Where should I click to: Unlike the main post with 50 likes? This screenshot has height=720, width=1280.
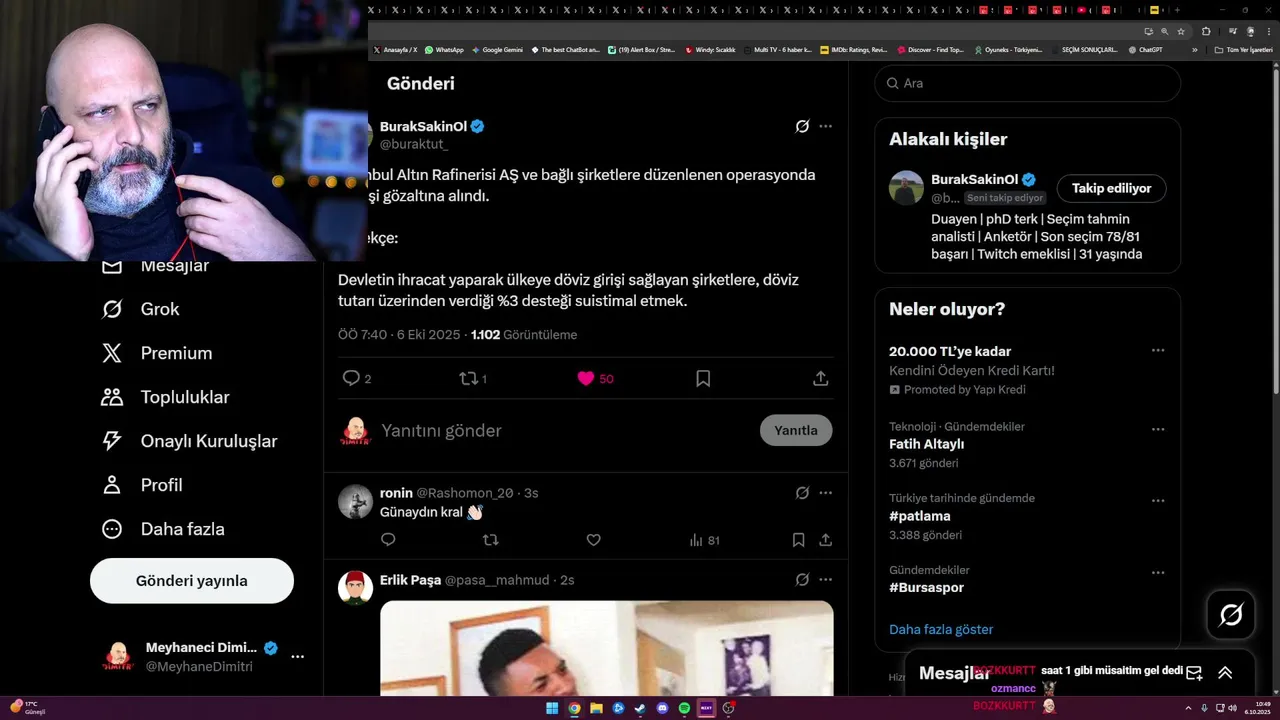click(x=586, y=378)
